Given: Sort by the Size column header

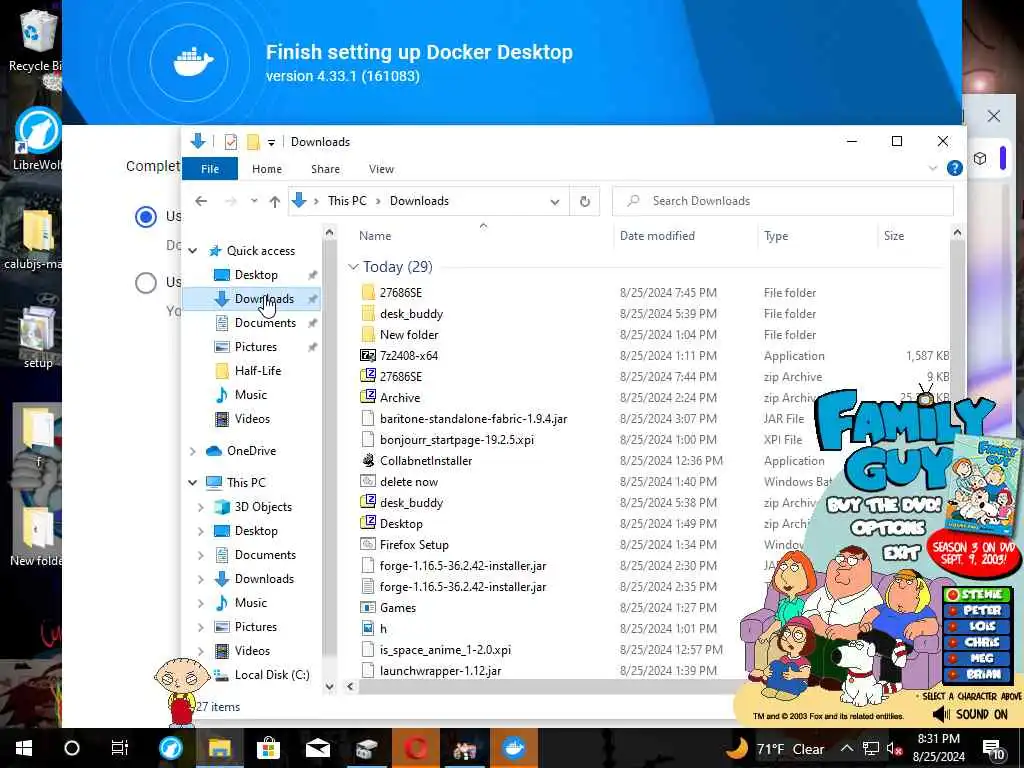Looking at the screenshot, I should click(893, 236).
